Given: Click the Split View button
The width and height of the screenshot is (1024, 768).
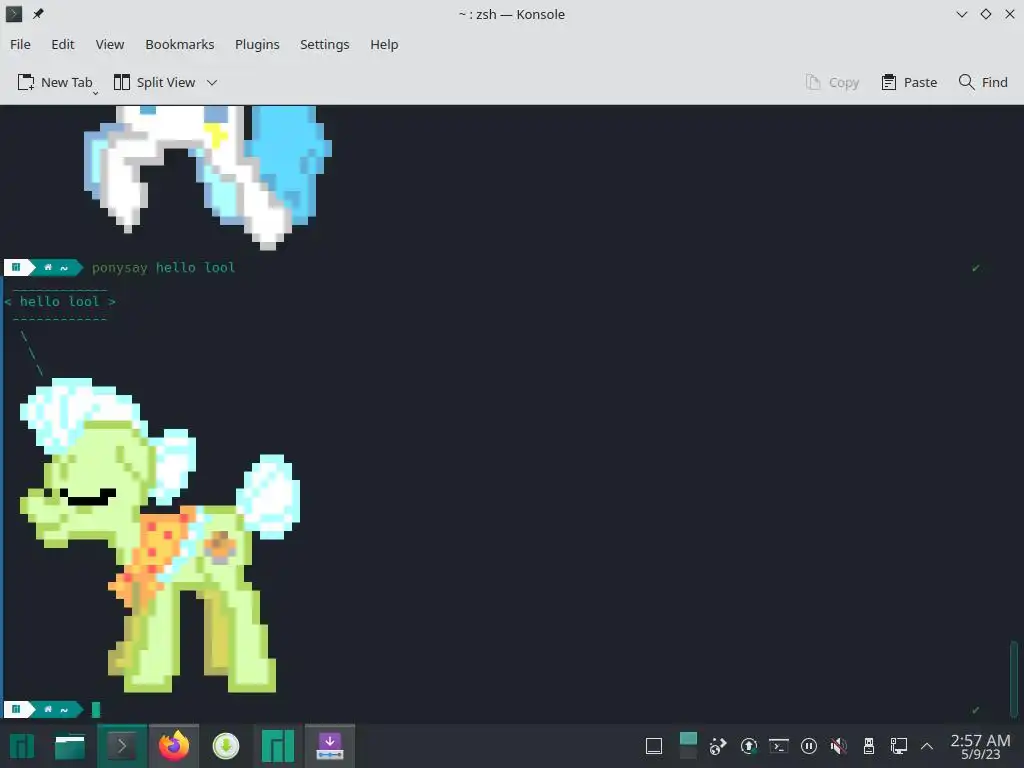Looking at the screenshot, I should coord(155,82).
